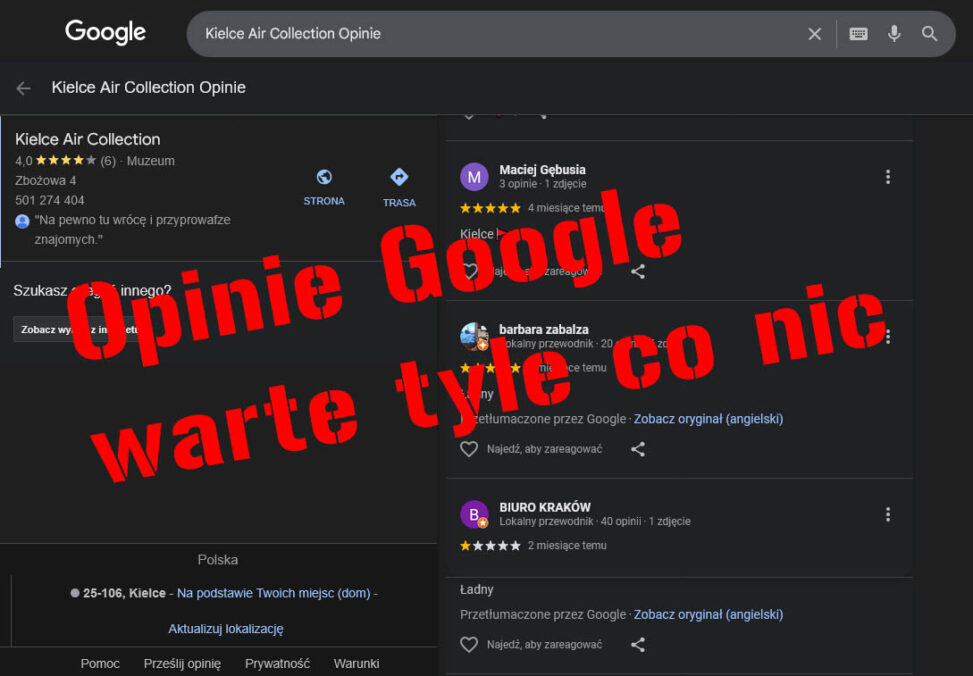Image resolution: width=973 pixels, height=676 pixels.
Task: Clear the search box with X icon
Action: click(x=814, y=34)
